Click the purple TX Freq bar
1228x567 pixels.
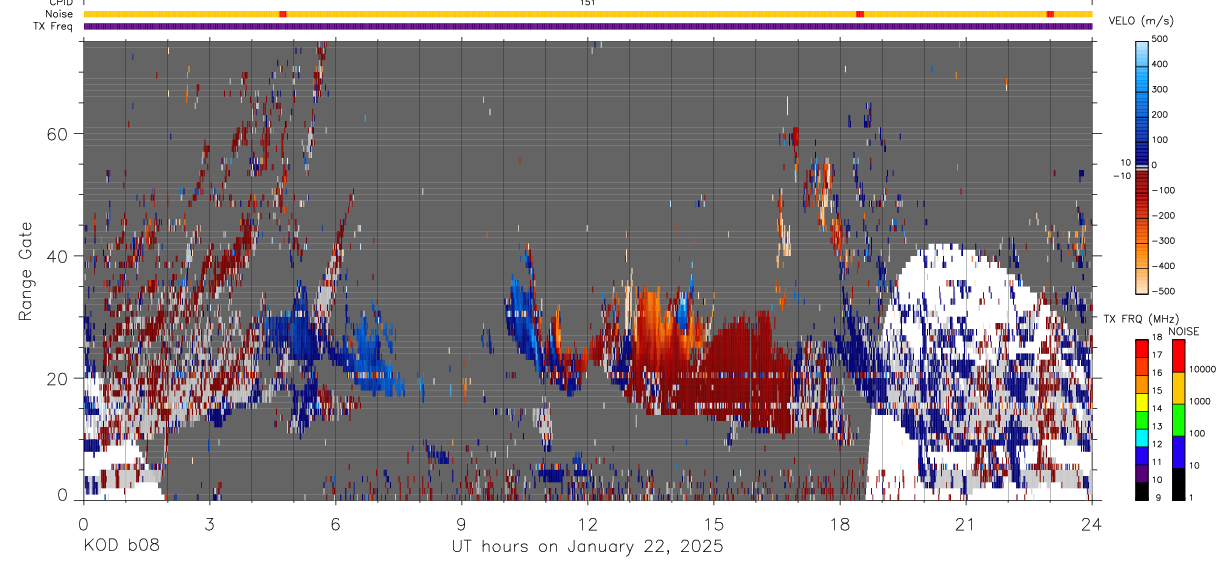point(588,26)
